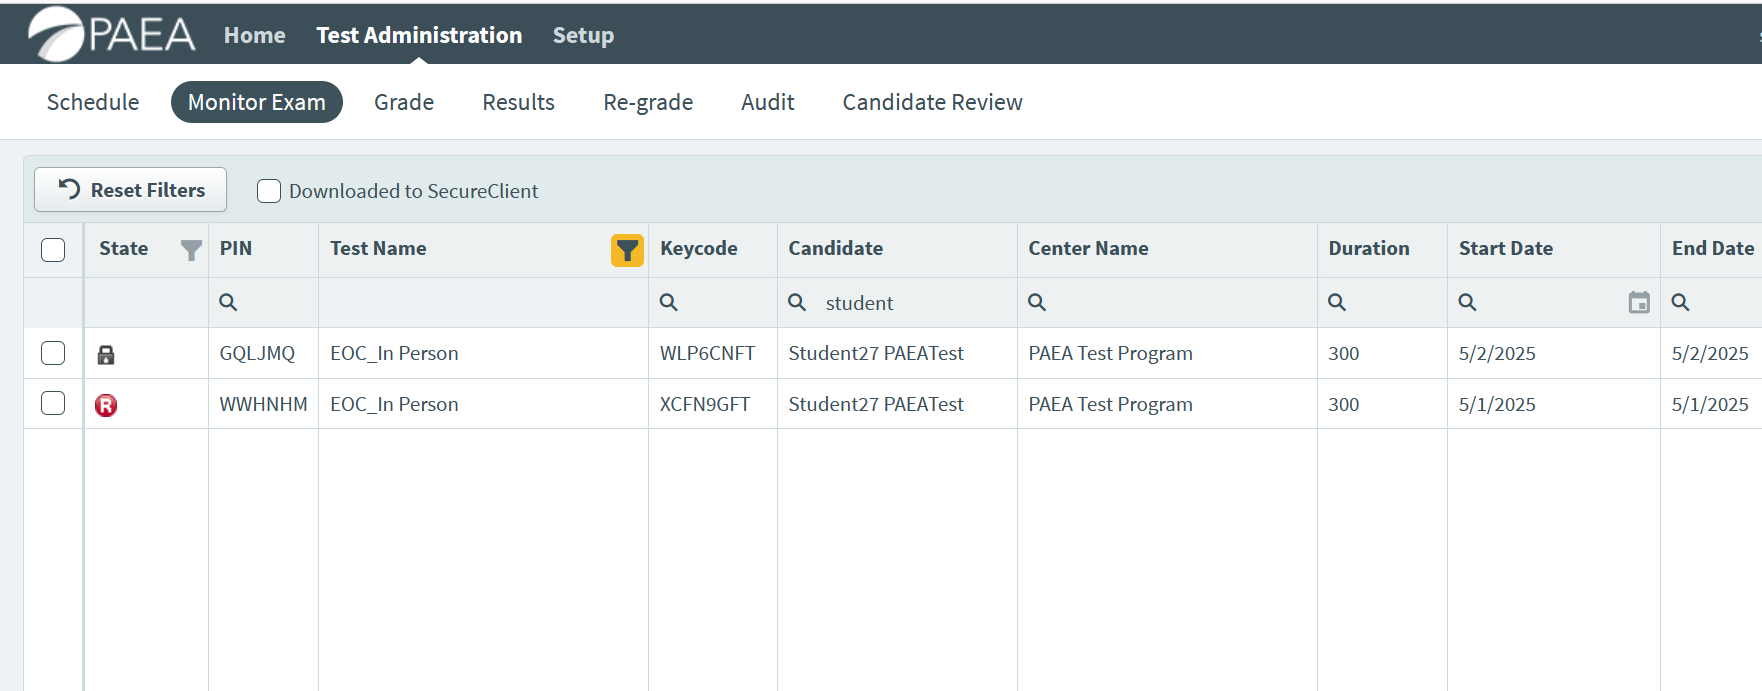Click the Start Date search magnifier icon

(1467, 302)
